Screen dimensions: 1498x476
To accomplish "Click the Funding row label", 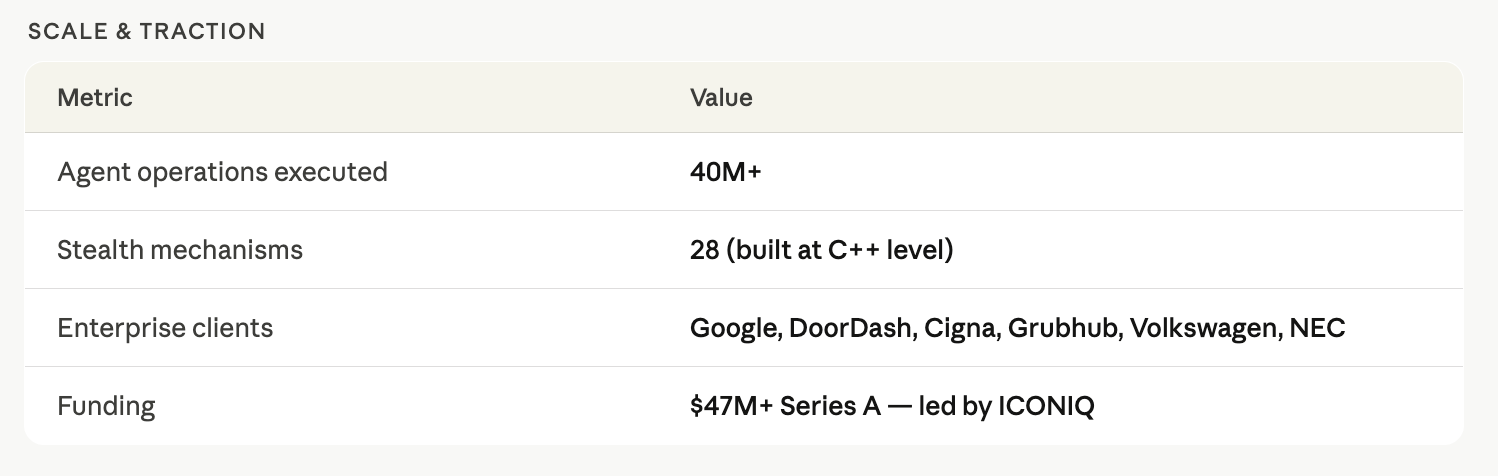I will (106, 406).
